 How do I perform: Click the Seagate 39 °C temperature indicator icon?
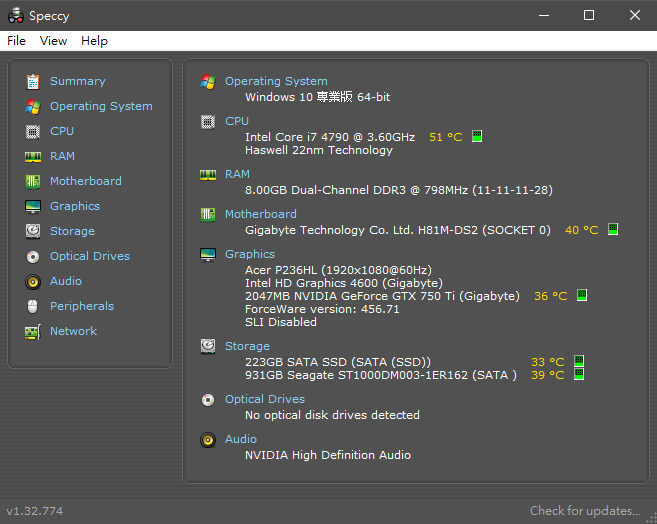click(579, 374)
